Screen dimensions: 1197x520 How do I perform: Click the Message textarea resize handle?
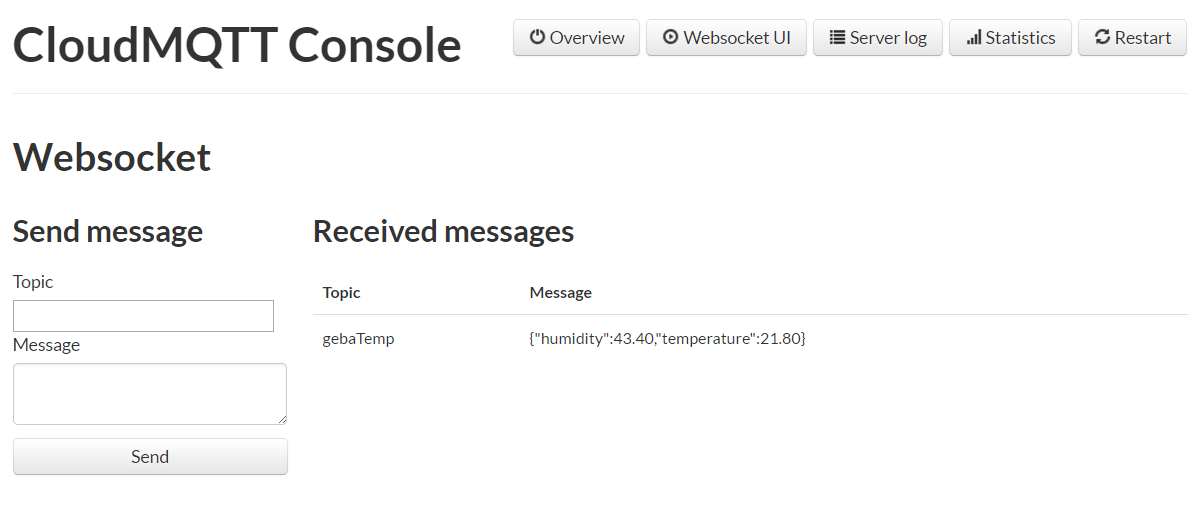(282, 420)
